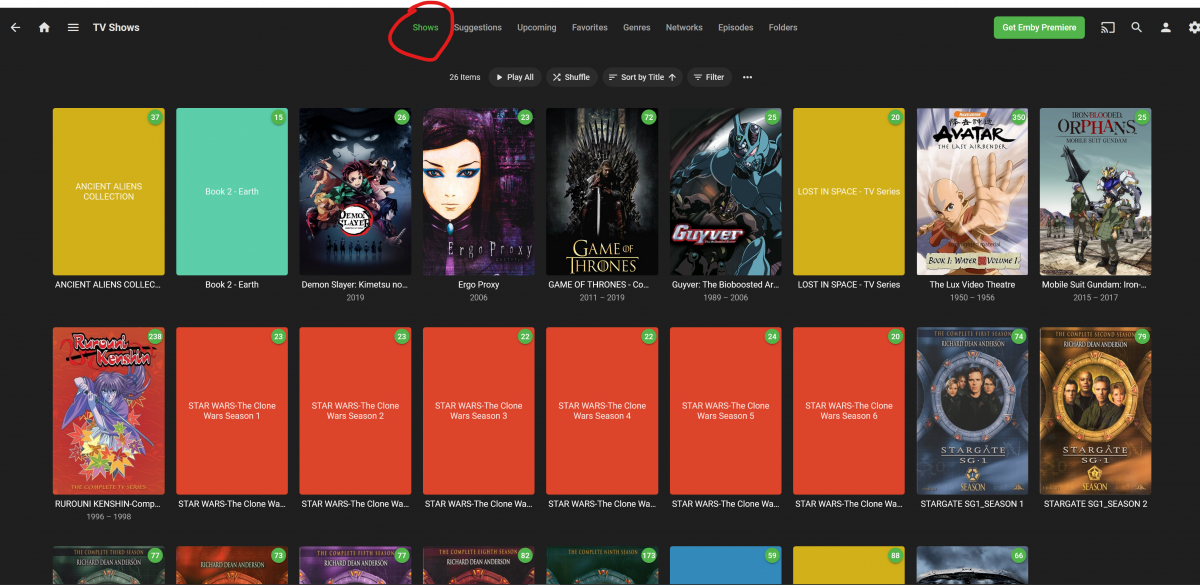1200x585 pixels.
Task: Open the Sort by Title dropdown
Action: [x=642, y=77]
